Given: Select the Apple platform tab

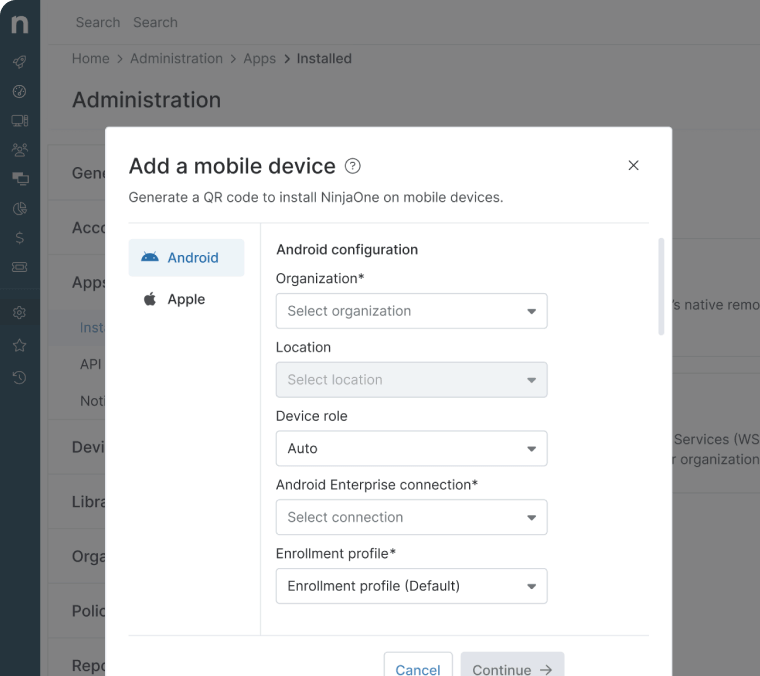Looking at the screenshot, I should pyautogui.click(x=186, y=299).
